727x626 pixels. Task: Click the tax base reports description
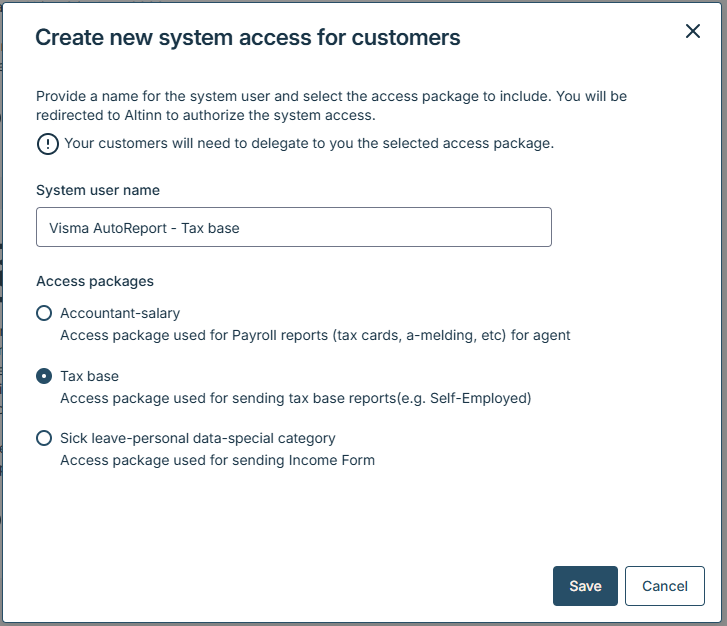click(x=295, y=398)
